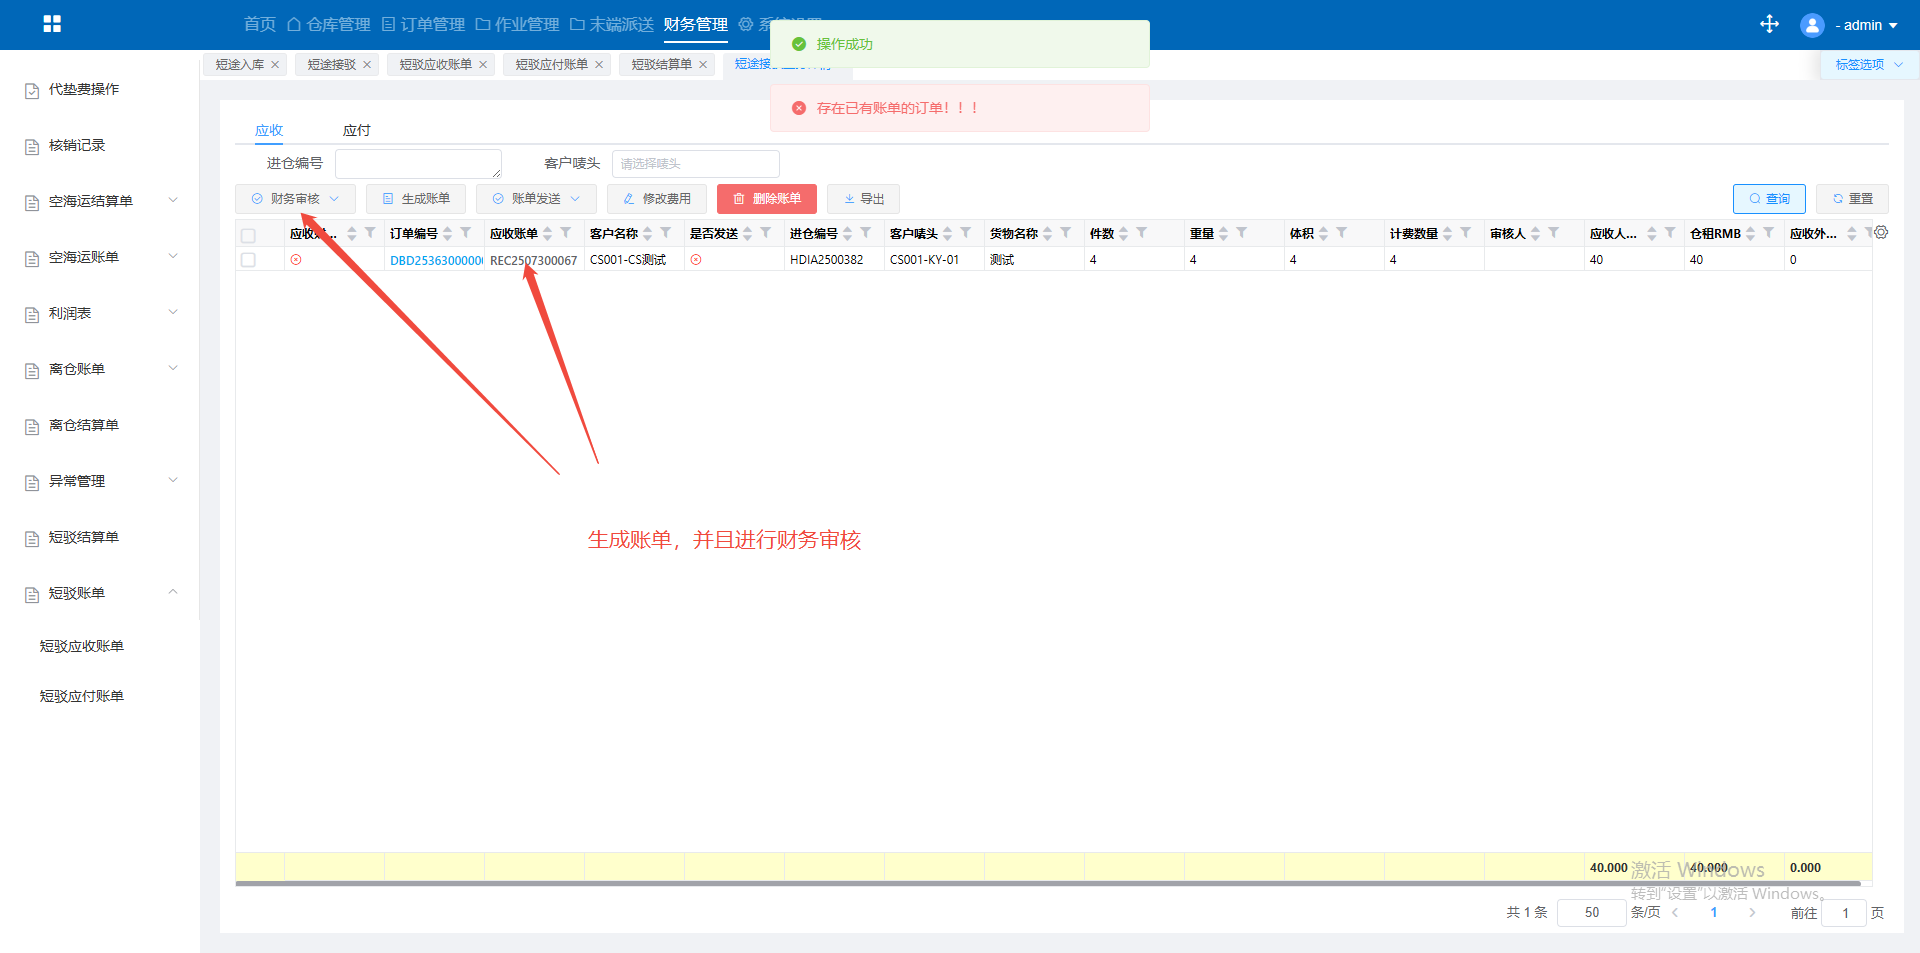This screenshot has width=1920, height=953.
Task: Open order link DBD2536300000
Action: click(435, 260)
